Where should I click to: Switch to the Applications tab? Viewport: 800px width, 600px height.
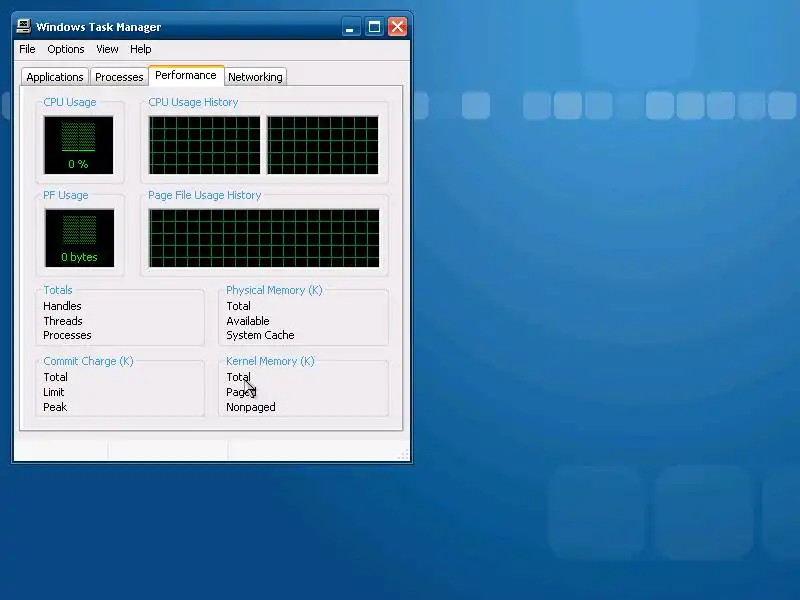pyautogui.click(x=55, y=77)
